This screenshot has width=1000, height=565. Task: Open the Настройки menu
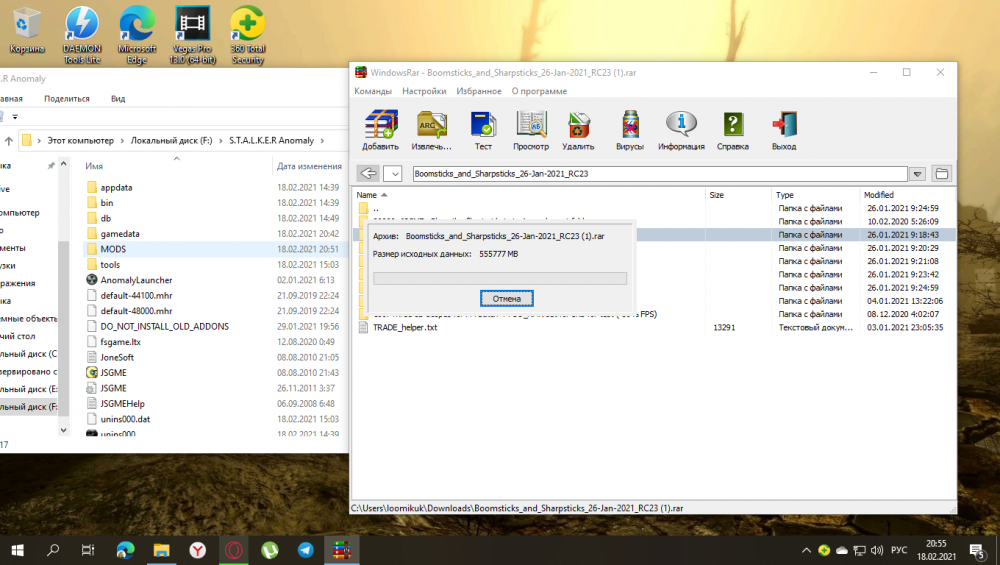[x=424, y=91]
